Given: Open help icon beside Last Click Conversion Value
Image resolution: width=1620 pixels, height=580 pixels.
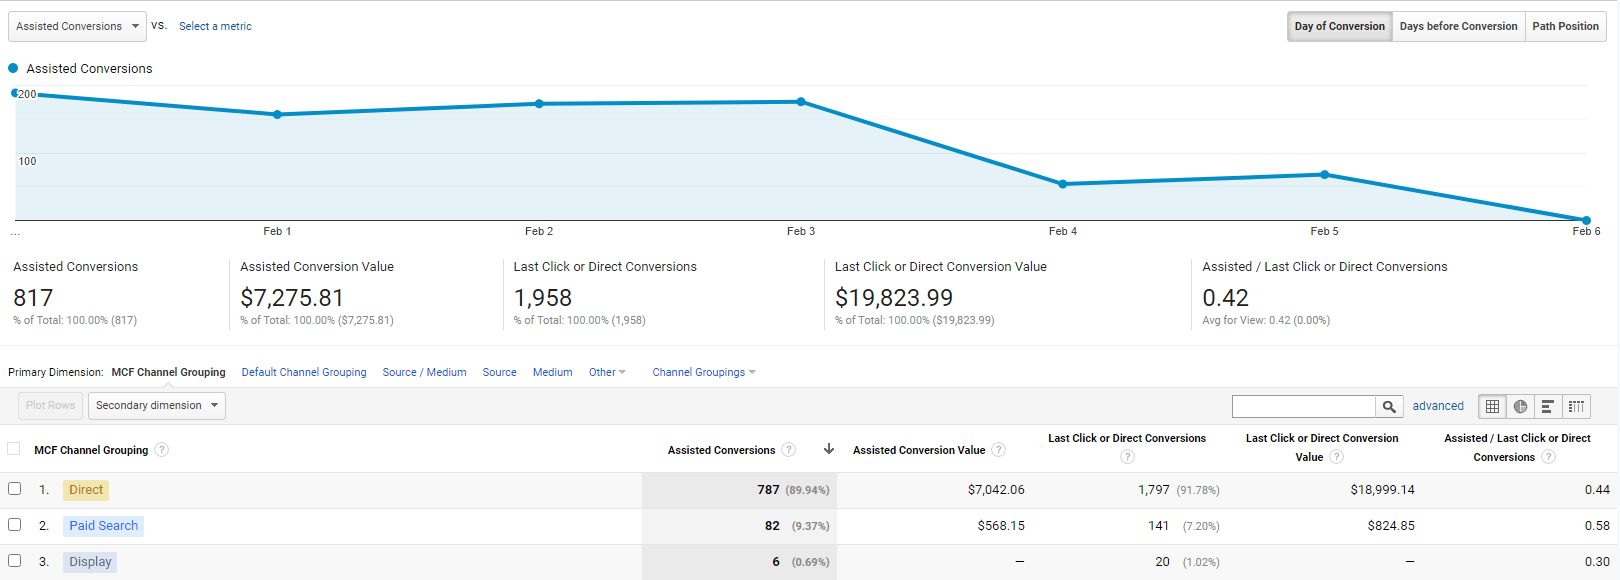Looking at the screenshot, I should (x=1336, y=457).
